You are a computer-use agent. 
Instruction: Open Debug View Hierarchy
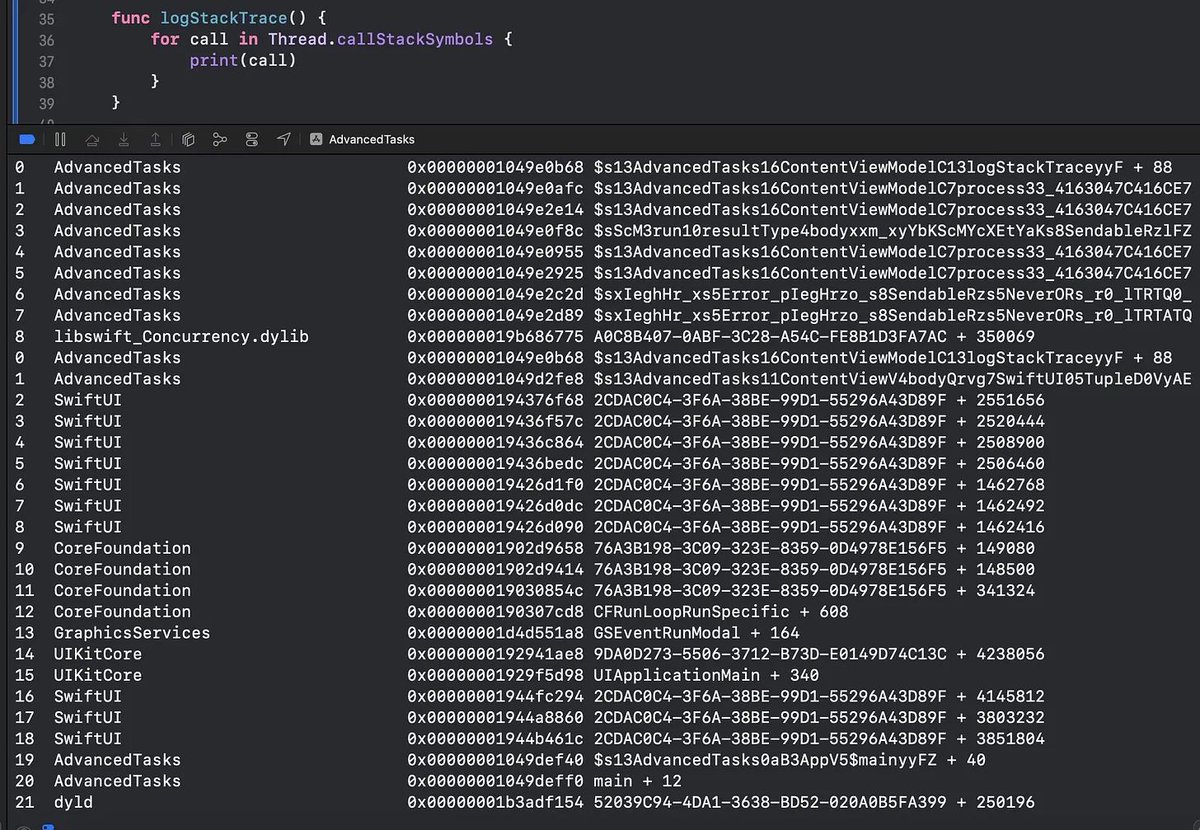[188, 139]
